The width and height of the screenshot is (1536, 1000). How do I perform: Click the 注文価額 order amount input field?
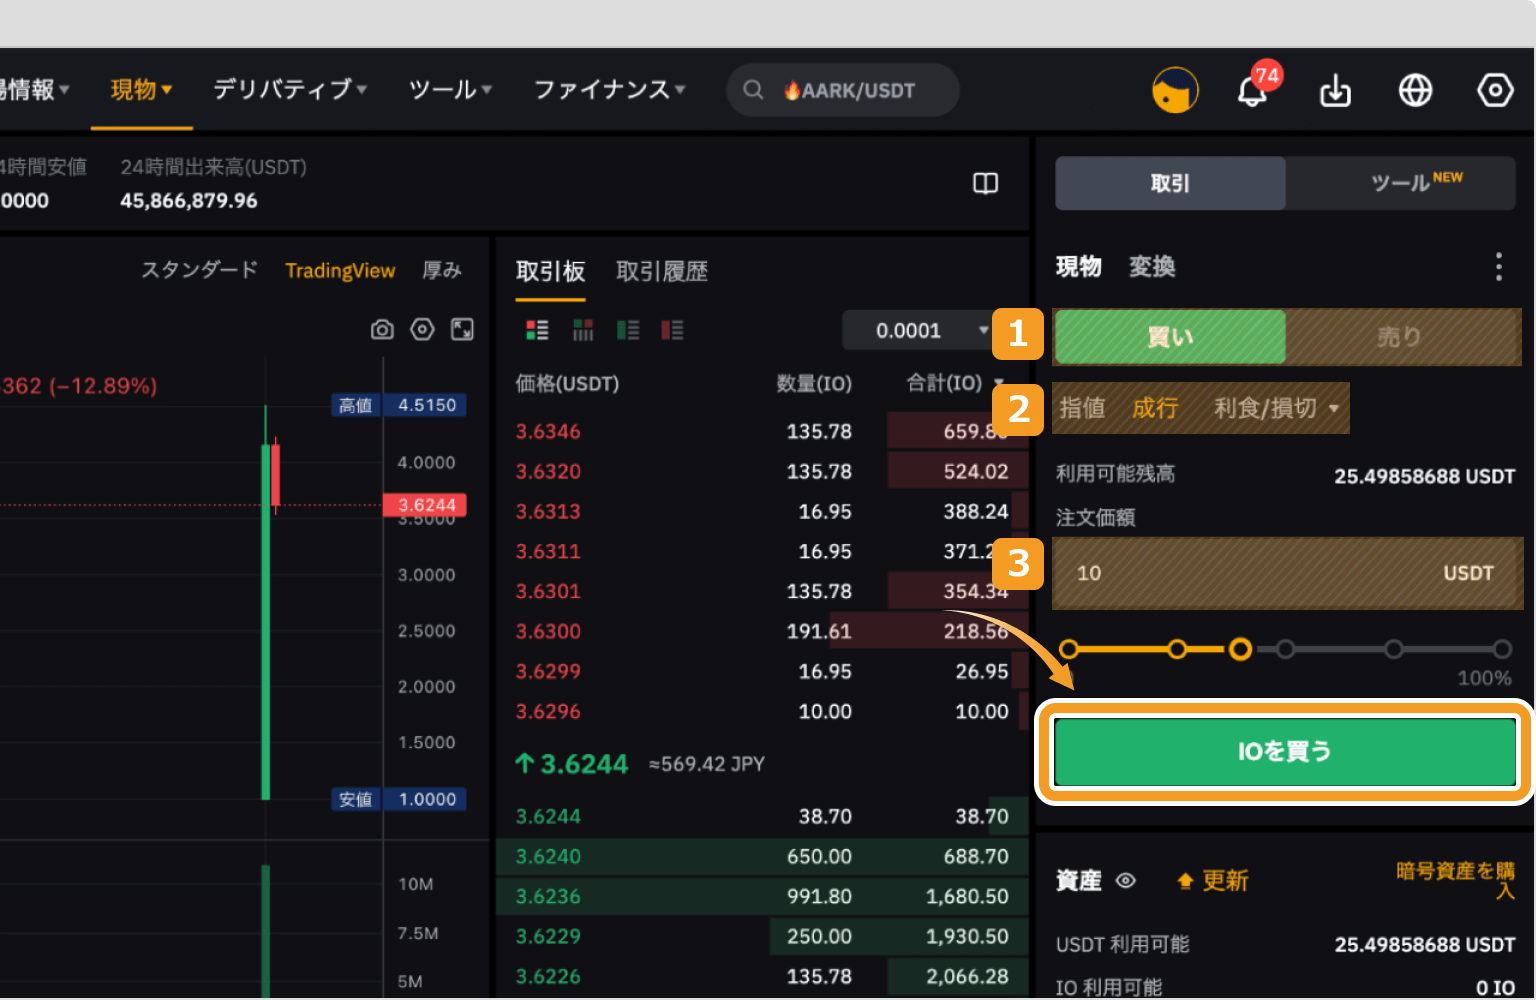[1288, 573]
